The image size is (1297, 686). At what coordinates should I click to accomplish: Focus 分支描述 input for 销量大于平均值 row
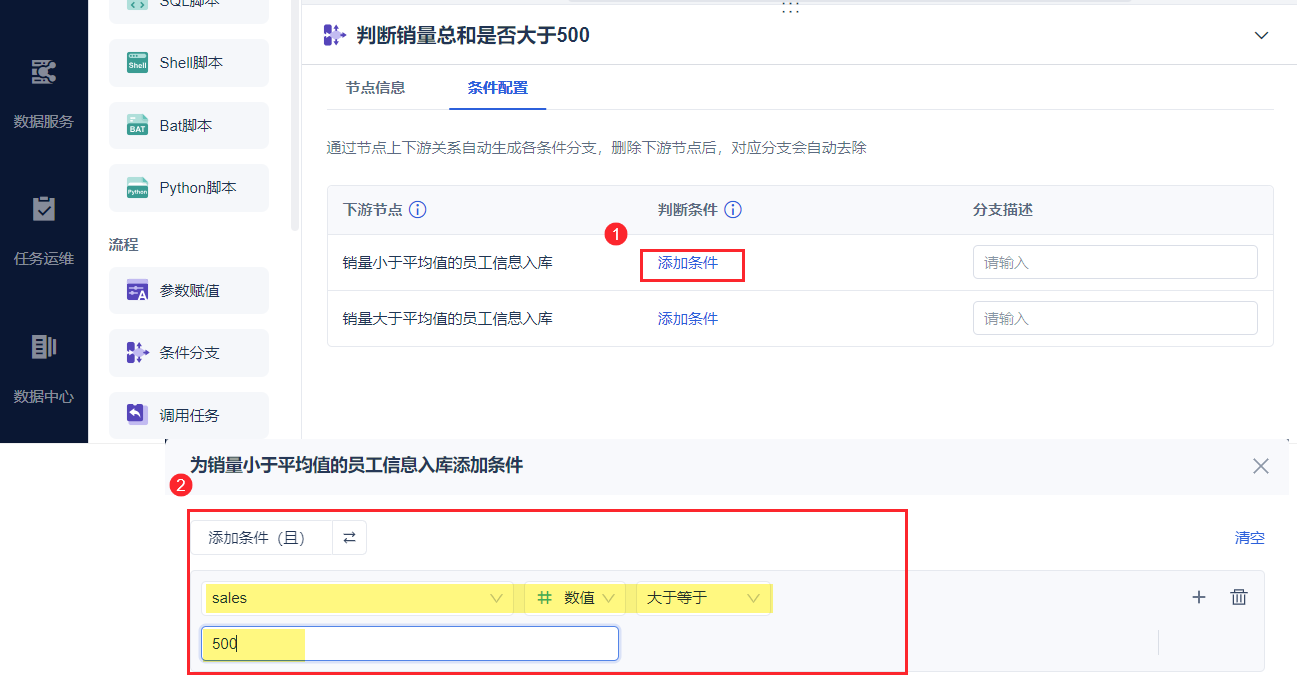(x=1115, y=319)
